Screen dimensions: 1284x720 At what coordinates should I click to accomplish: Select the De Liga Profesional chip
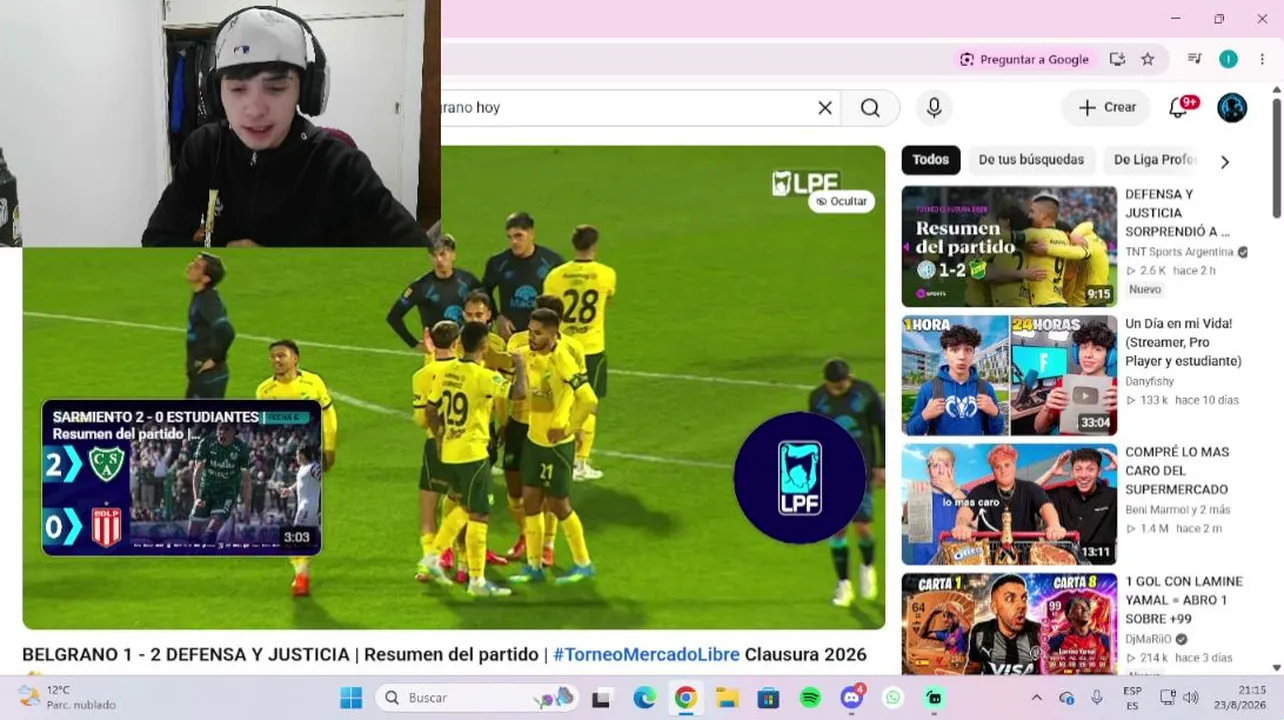1153,160
